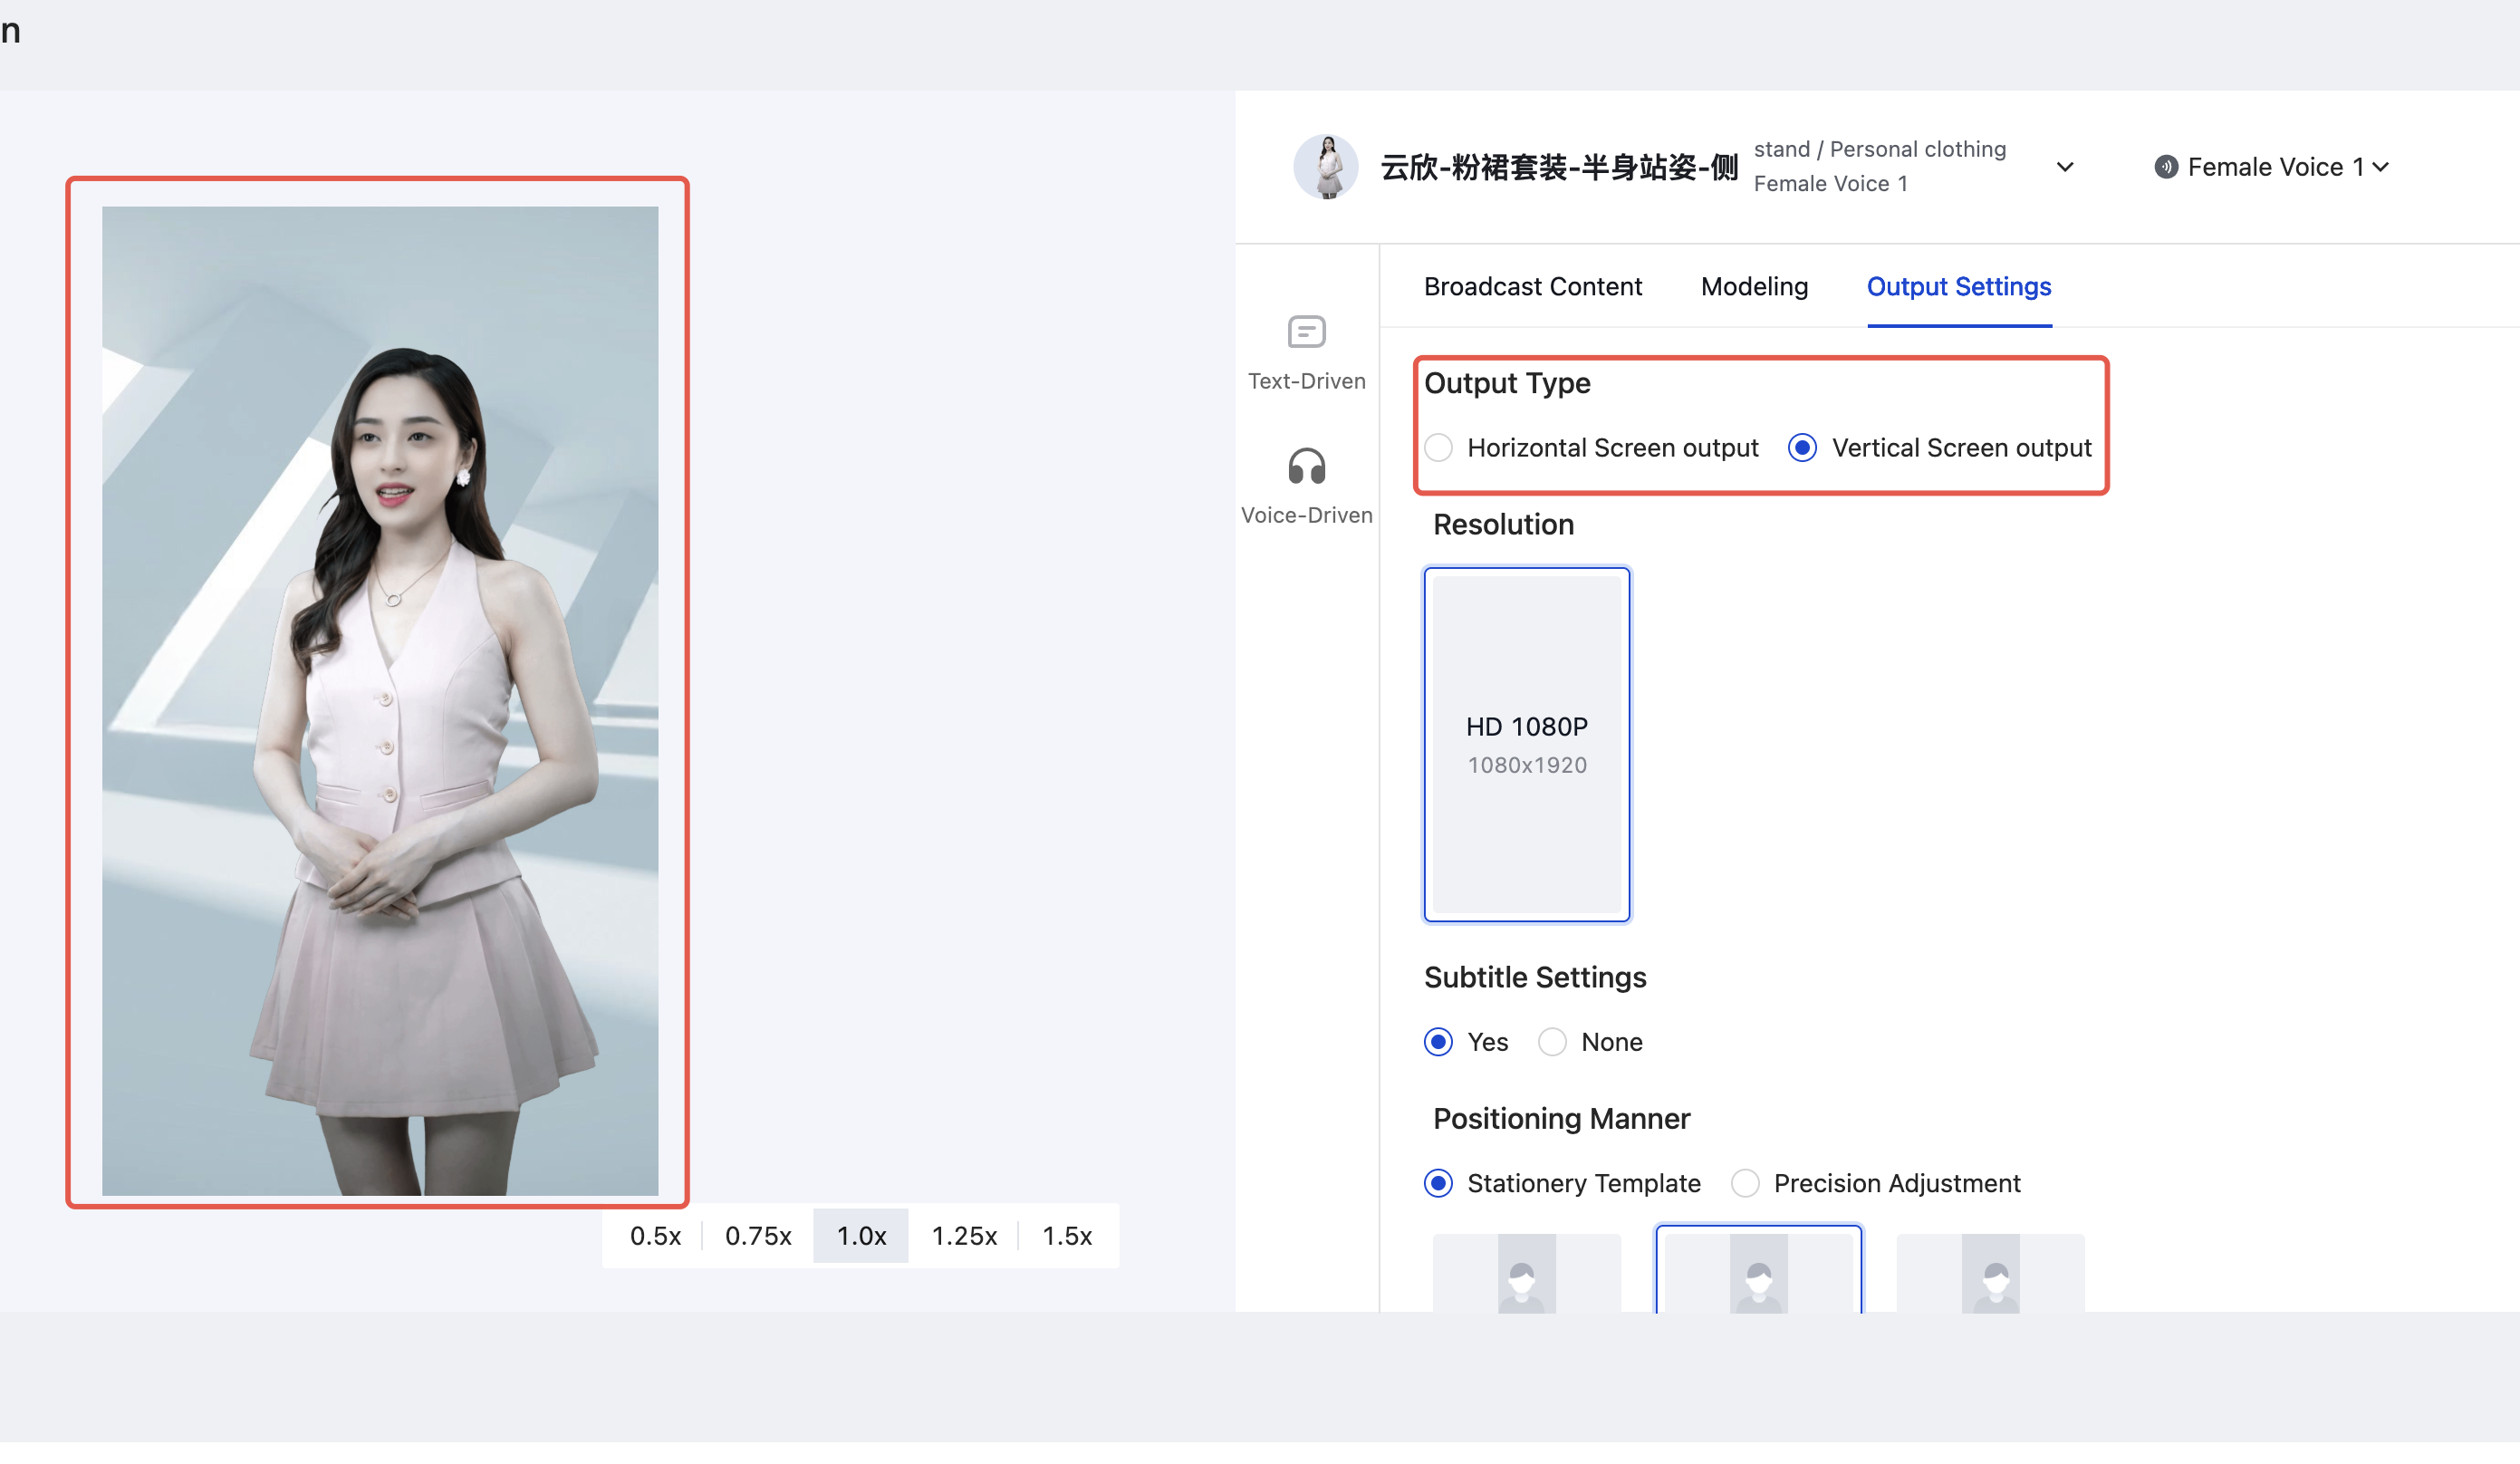Choose the HD 1080P resolution card
The height and width of the screenshot is (1464, 2520).
click(1526, 745)
